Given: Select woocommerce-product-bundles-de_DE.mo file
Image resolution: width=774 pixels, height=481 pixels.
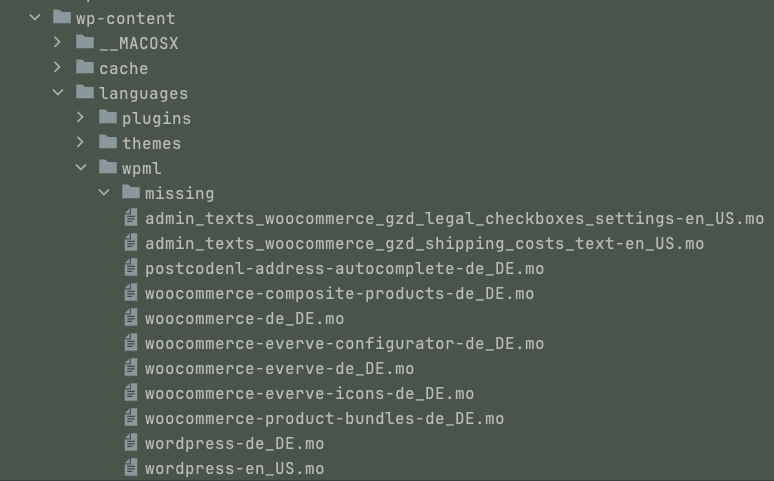Looking at the screenshot, I should [x=324, y=418].
